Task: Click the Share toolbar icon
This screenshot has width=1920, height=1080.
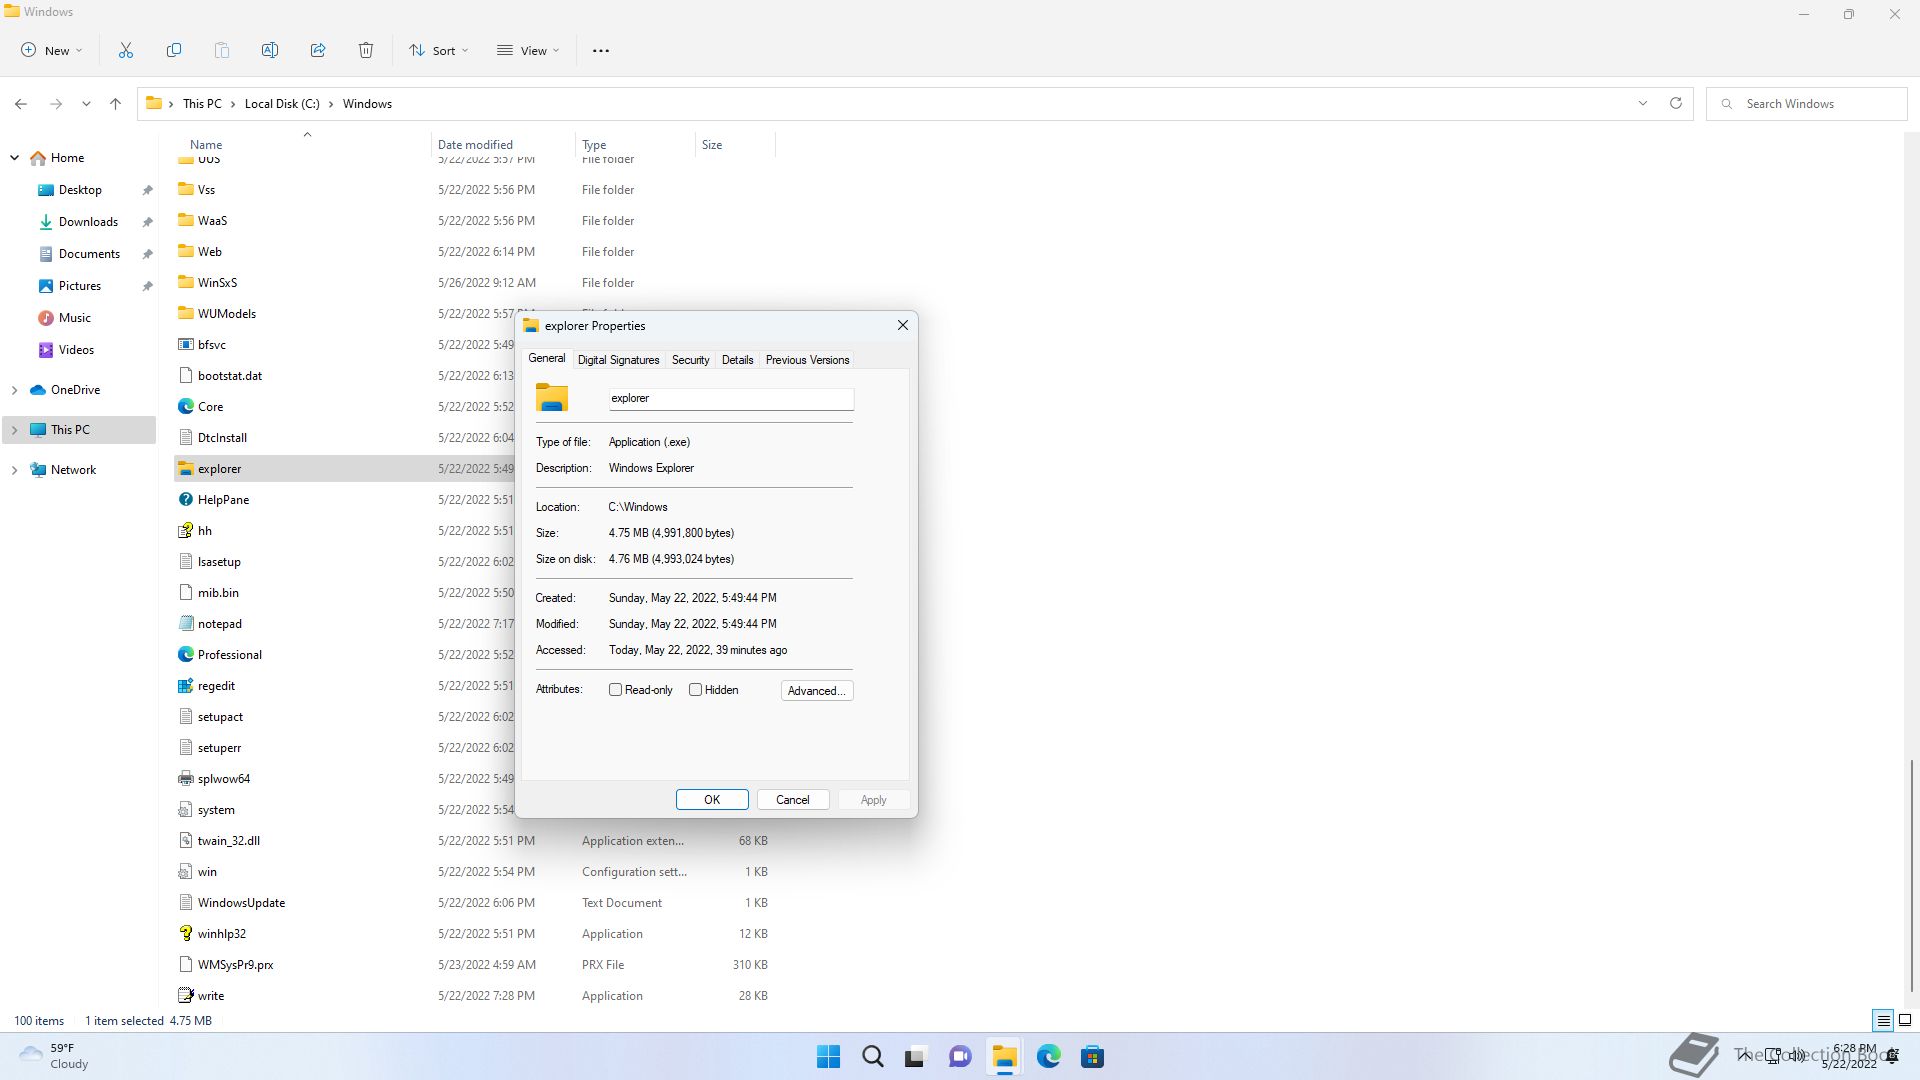Action: (x=318, y=50)
